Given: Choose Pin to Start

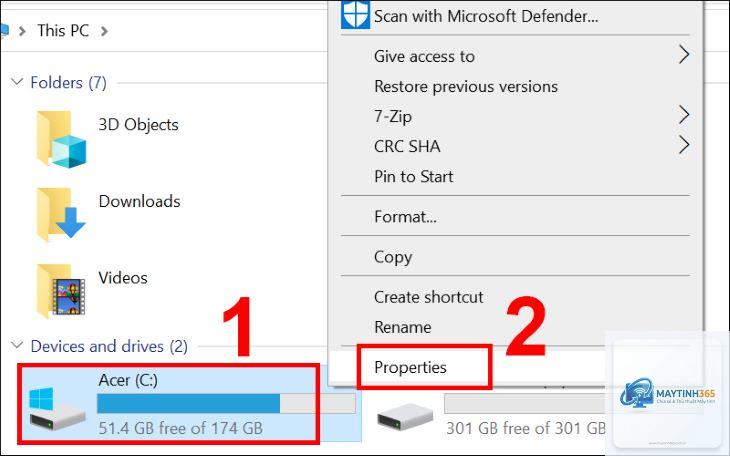Looking at the screenshot, I should [x=413, y=177].
